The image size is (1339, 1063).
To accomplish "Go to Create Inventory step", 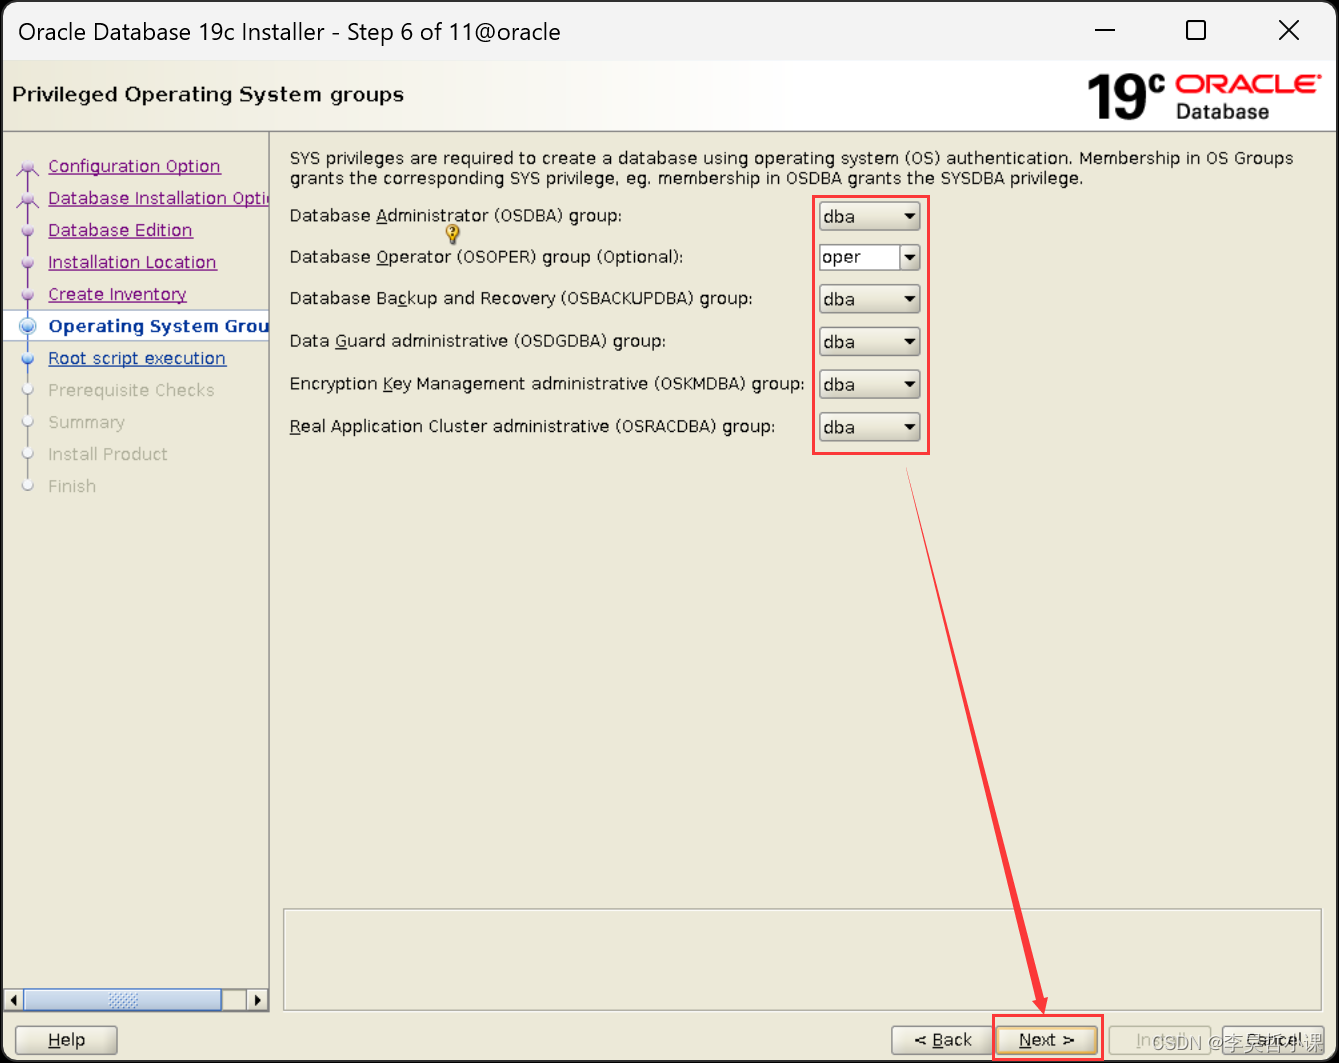I will tap(117, 294).
